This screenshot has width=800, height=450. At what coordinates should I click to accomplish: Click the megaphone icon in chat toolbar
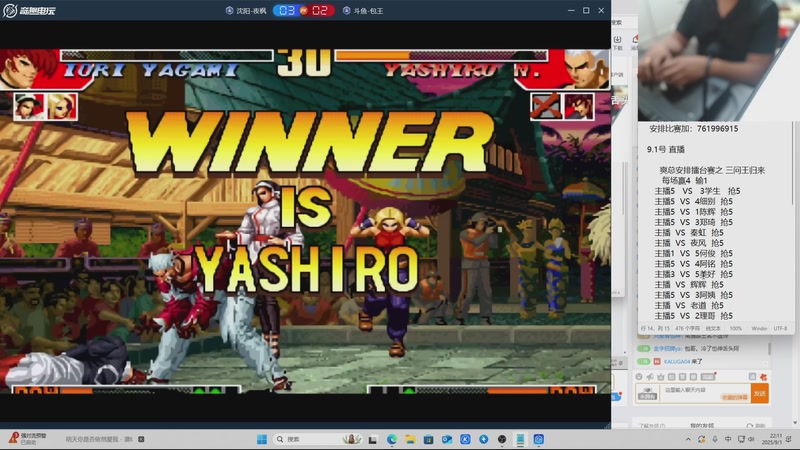(x=650, y=377)
